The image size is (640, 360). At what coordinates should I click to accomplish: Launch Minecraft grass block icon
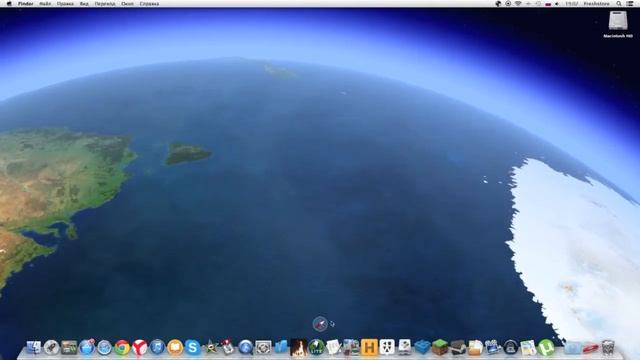click(440, 347)
